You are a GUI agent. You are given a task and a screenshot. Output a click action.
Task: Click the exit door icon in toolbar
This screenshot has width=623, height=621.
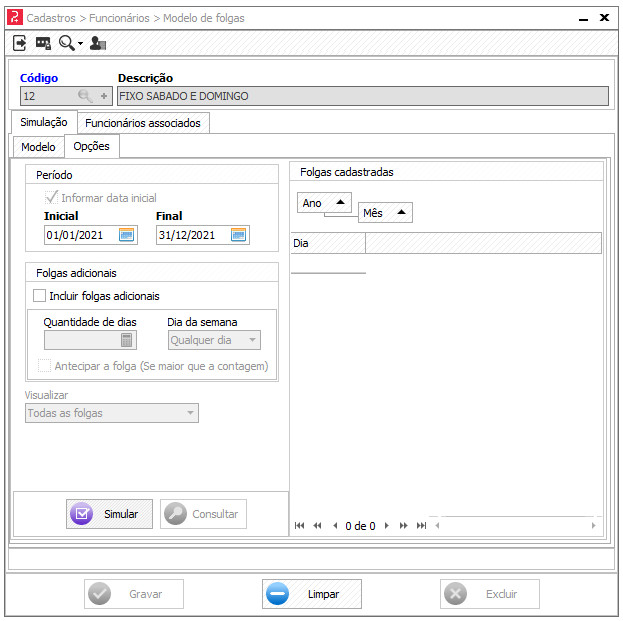point(19,43)
